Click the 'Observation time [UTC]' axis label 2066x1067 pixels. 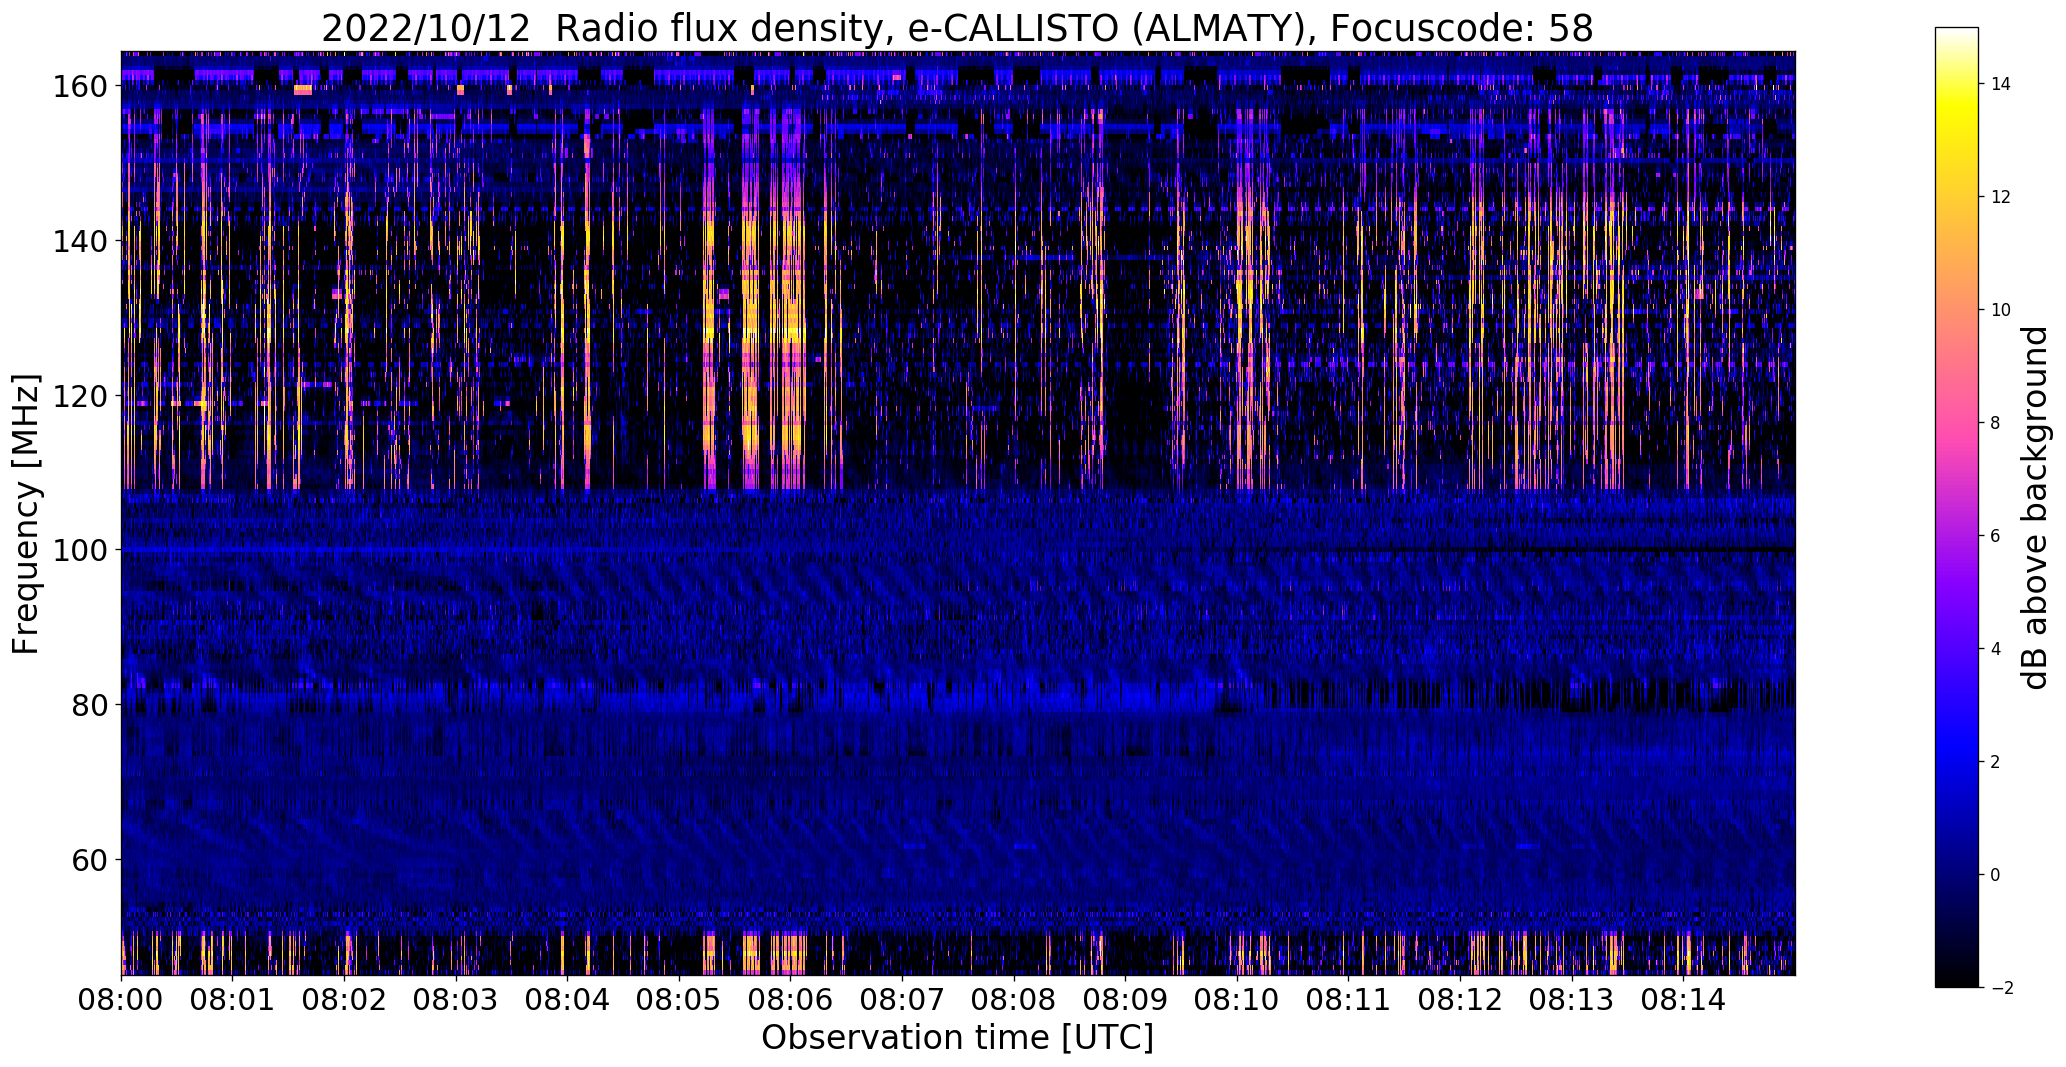pos(957,1038)
